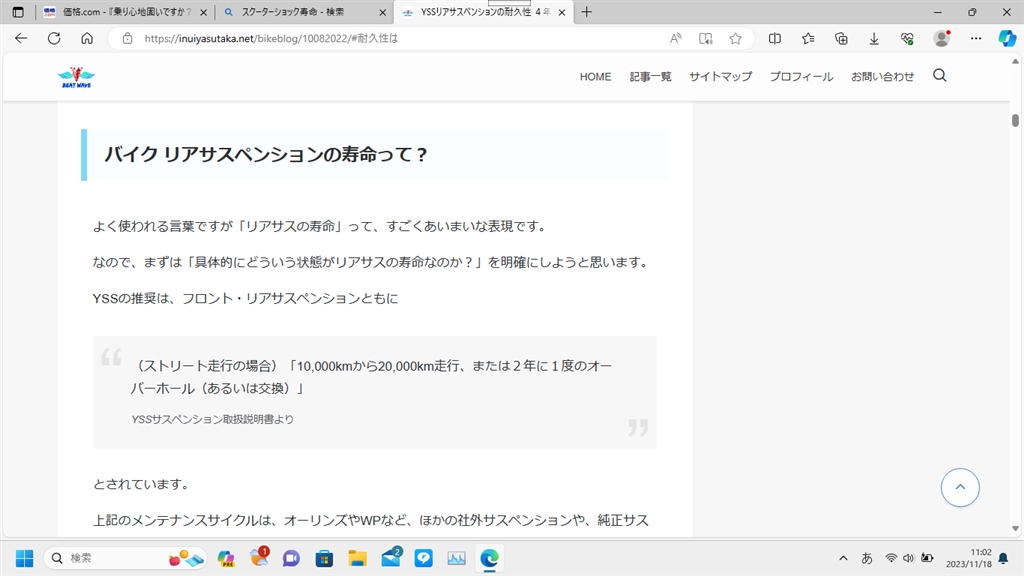Open the browser home page

87,39
